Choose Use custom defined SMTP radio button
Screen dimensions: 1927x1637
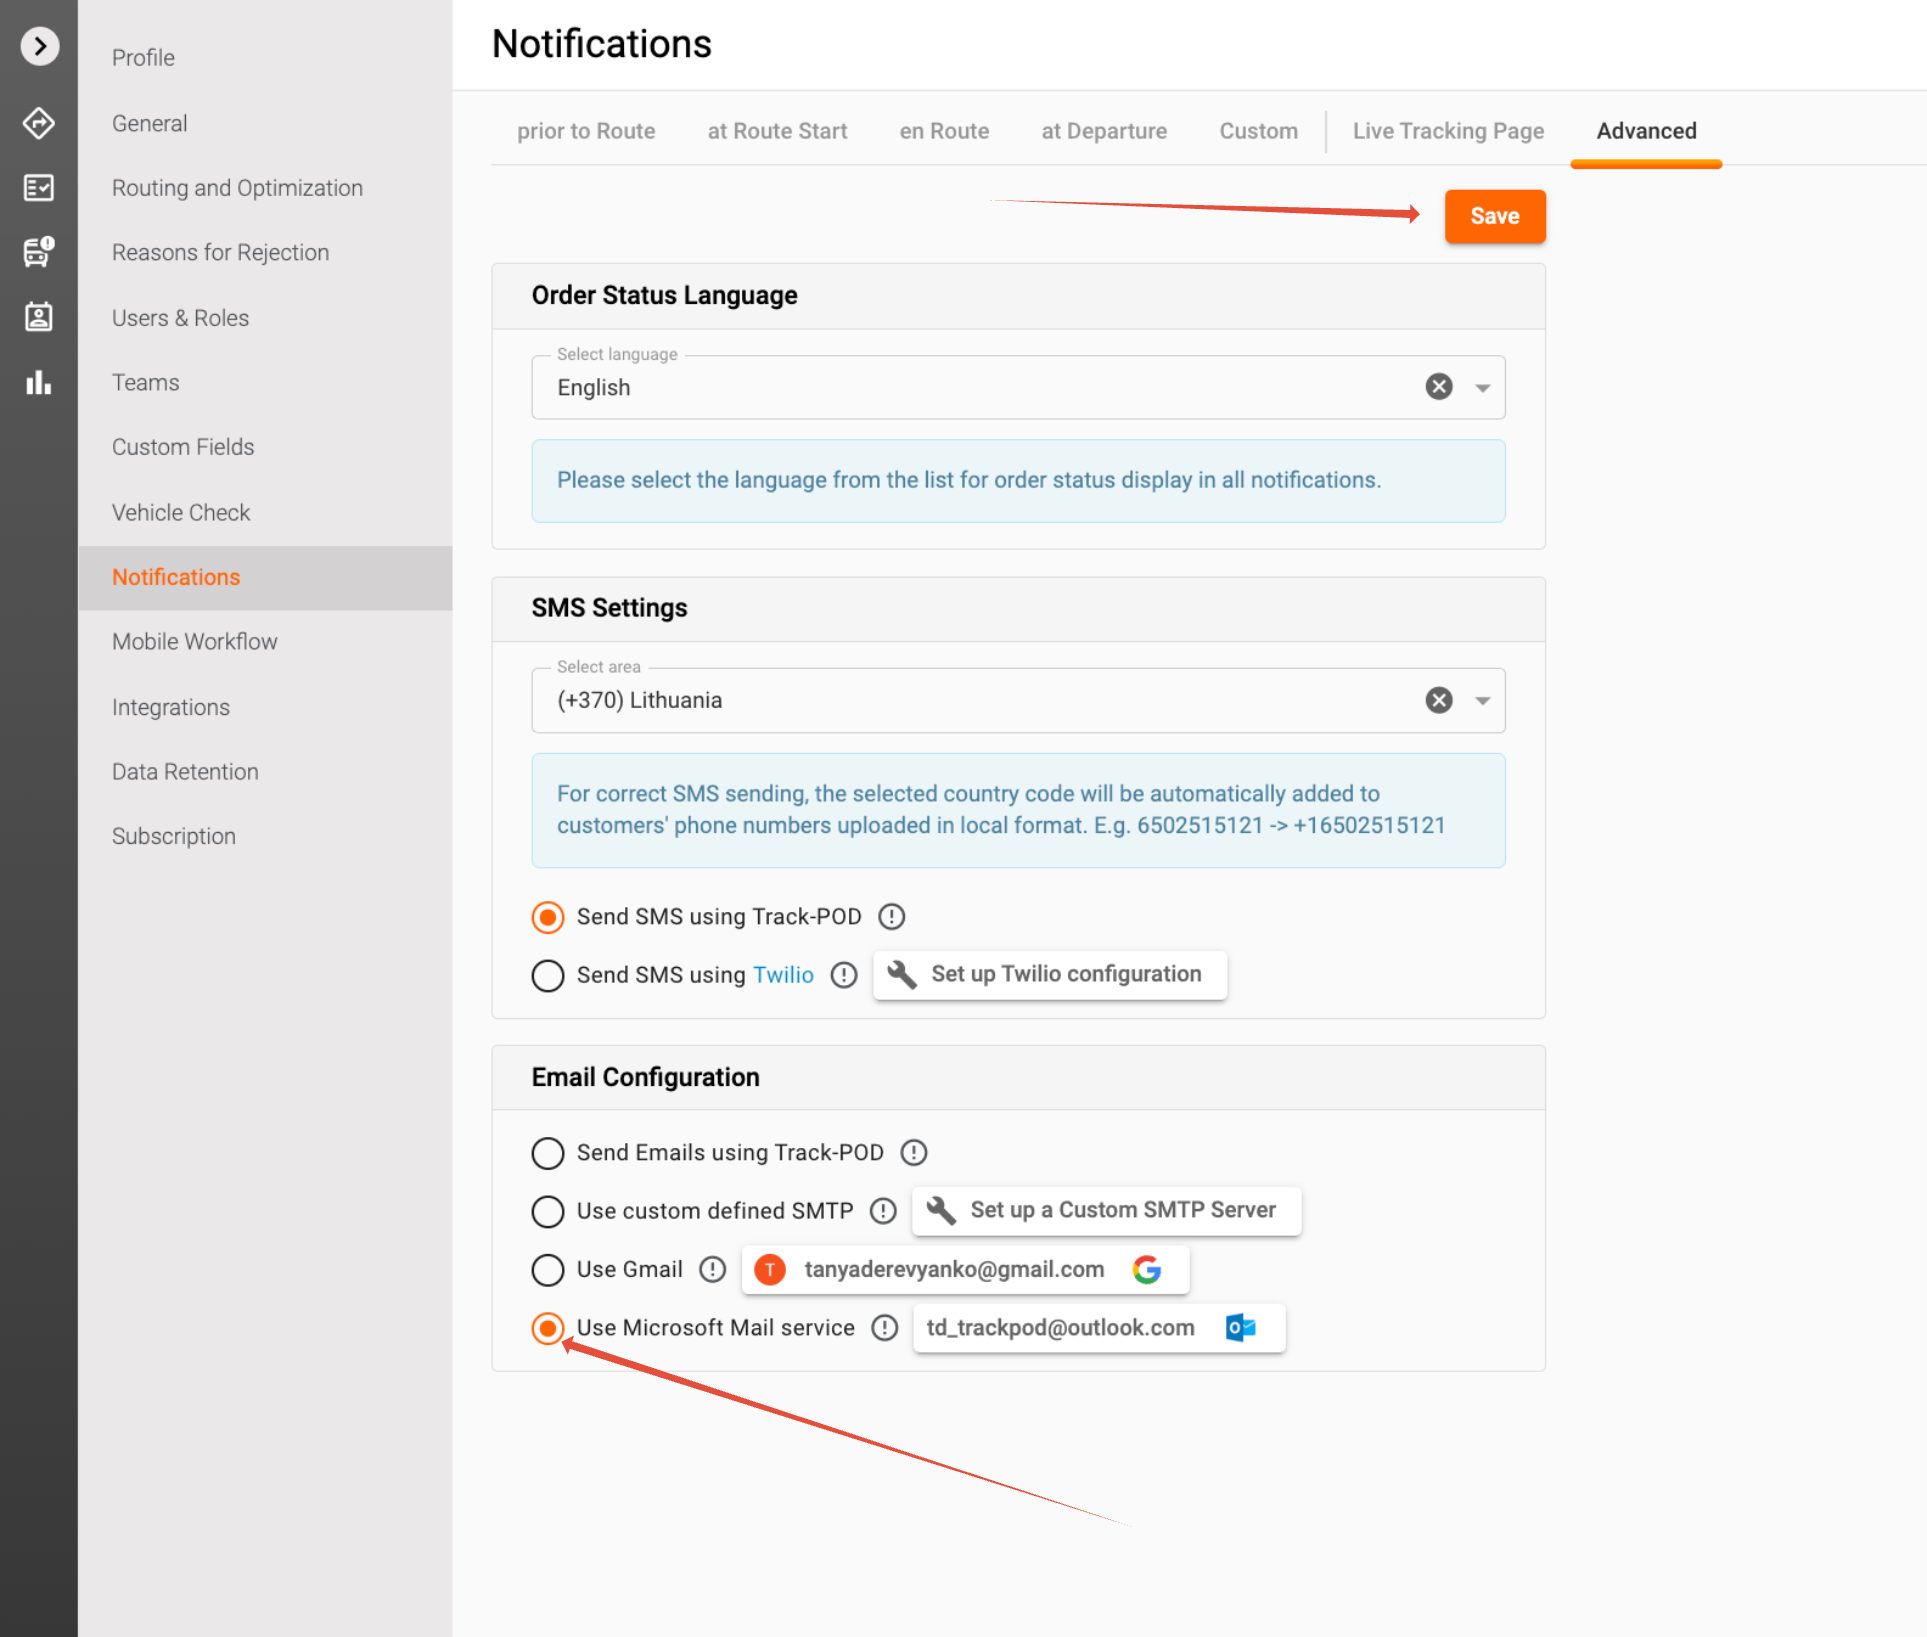point(548,1211)
